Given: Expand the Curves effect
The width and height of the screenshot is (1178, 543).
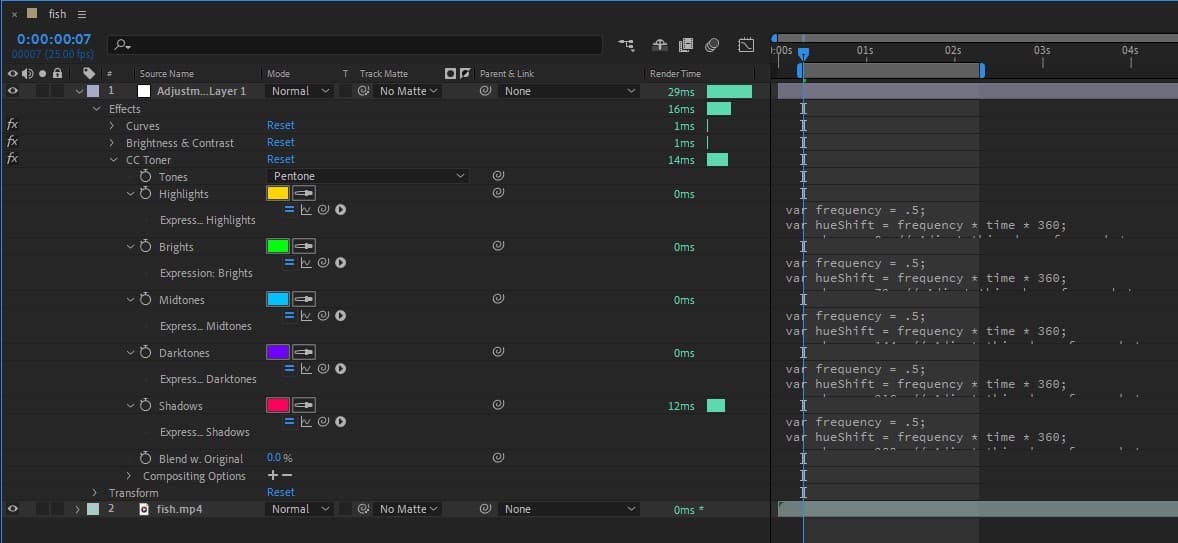Looking at the screenshot, I should (113, 125).
